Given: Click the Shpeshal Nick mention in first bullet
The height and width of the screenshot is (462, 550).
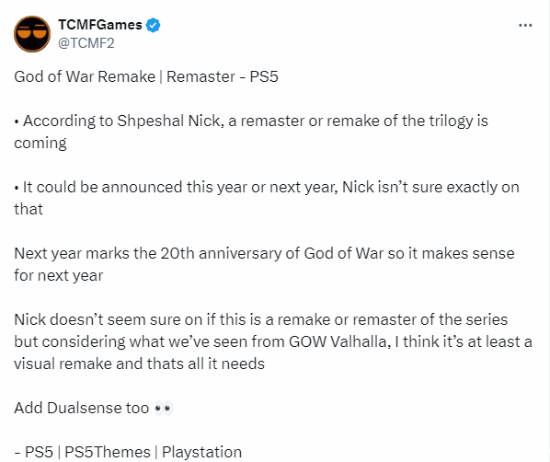Looking at the screenshot, I should pyautogui.click(x=169, y=121).
